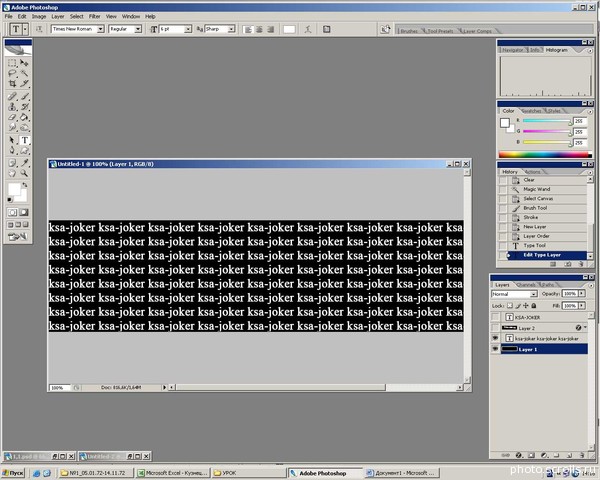Screen dimensions: 600x480
Task: Open the Image menu
Action: 39,16
